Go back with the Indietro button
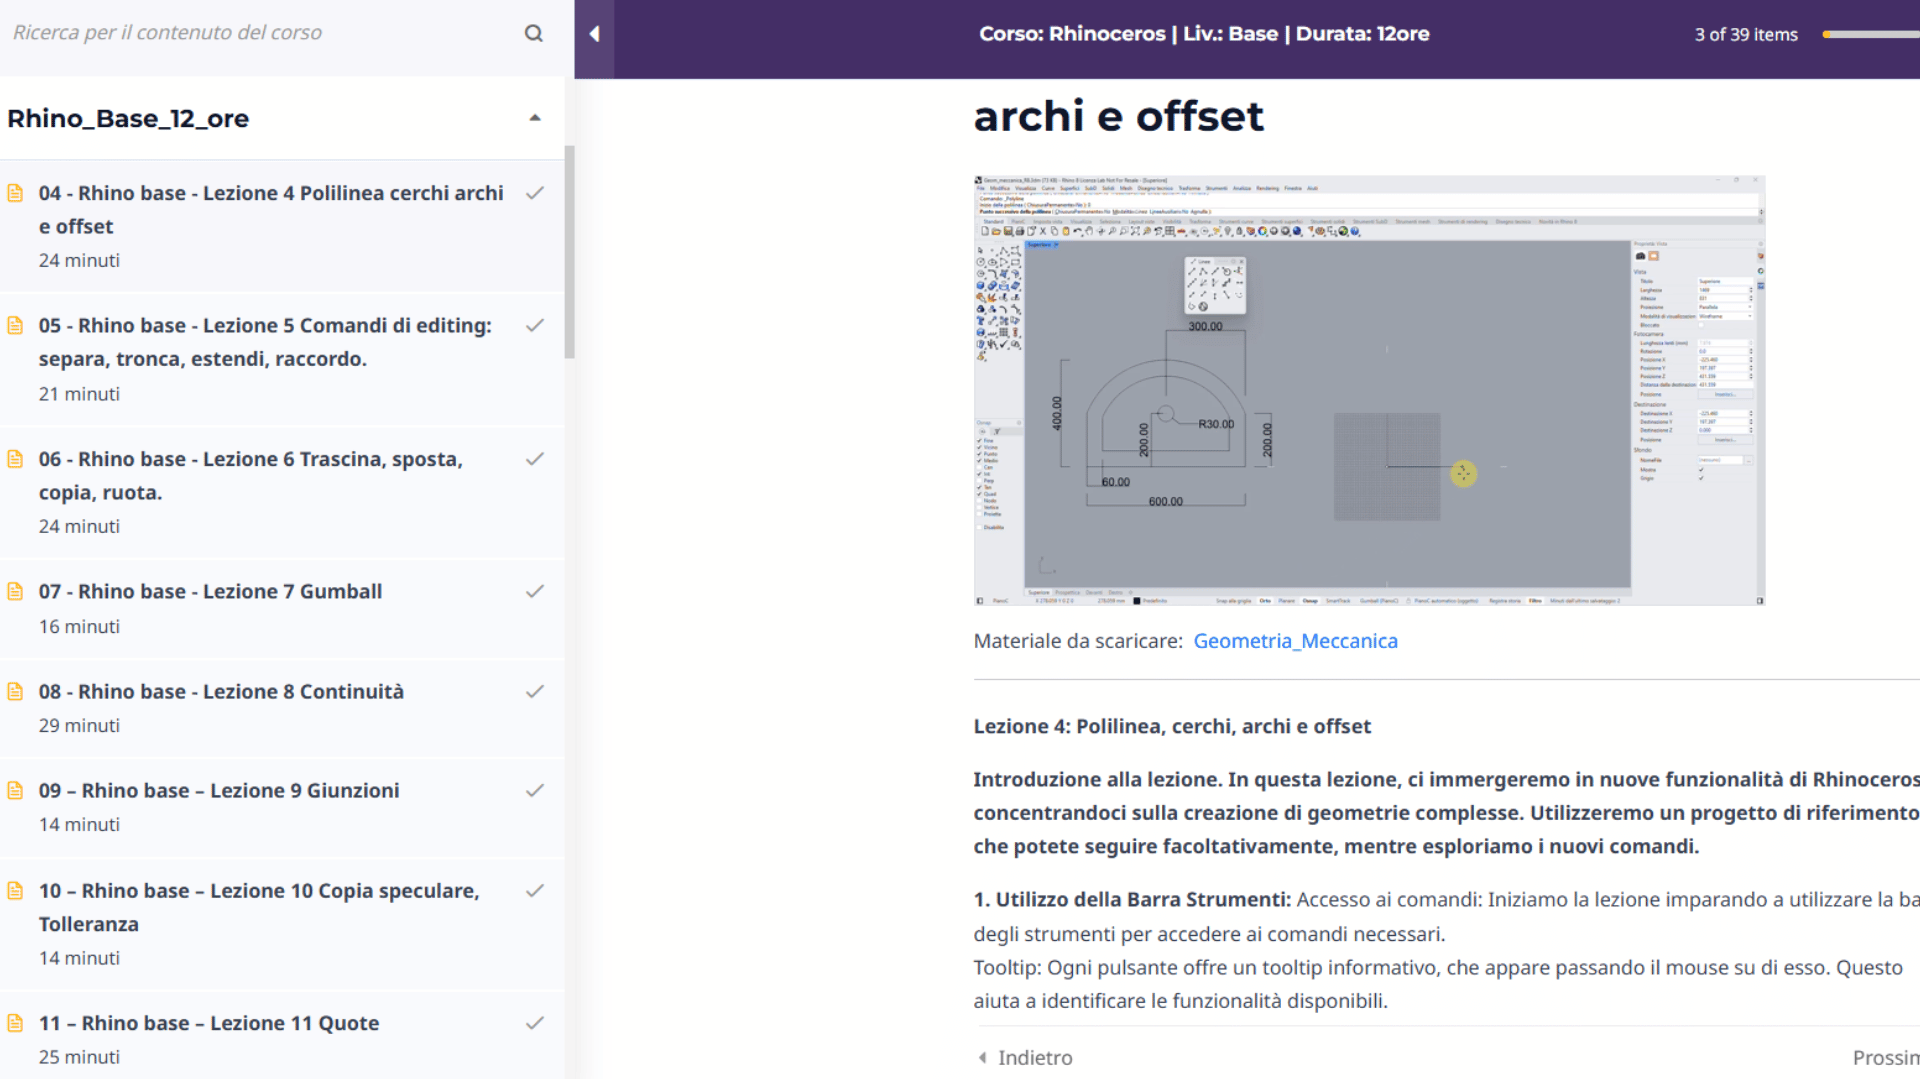 point(1025,1057)
